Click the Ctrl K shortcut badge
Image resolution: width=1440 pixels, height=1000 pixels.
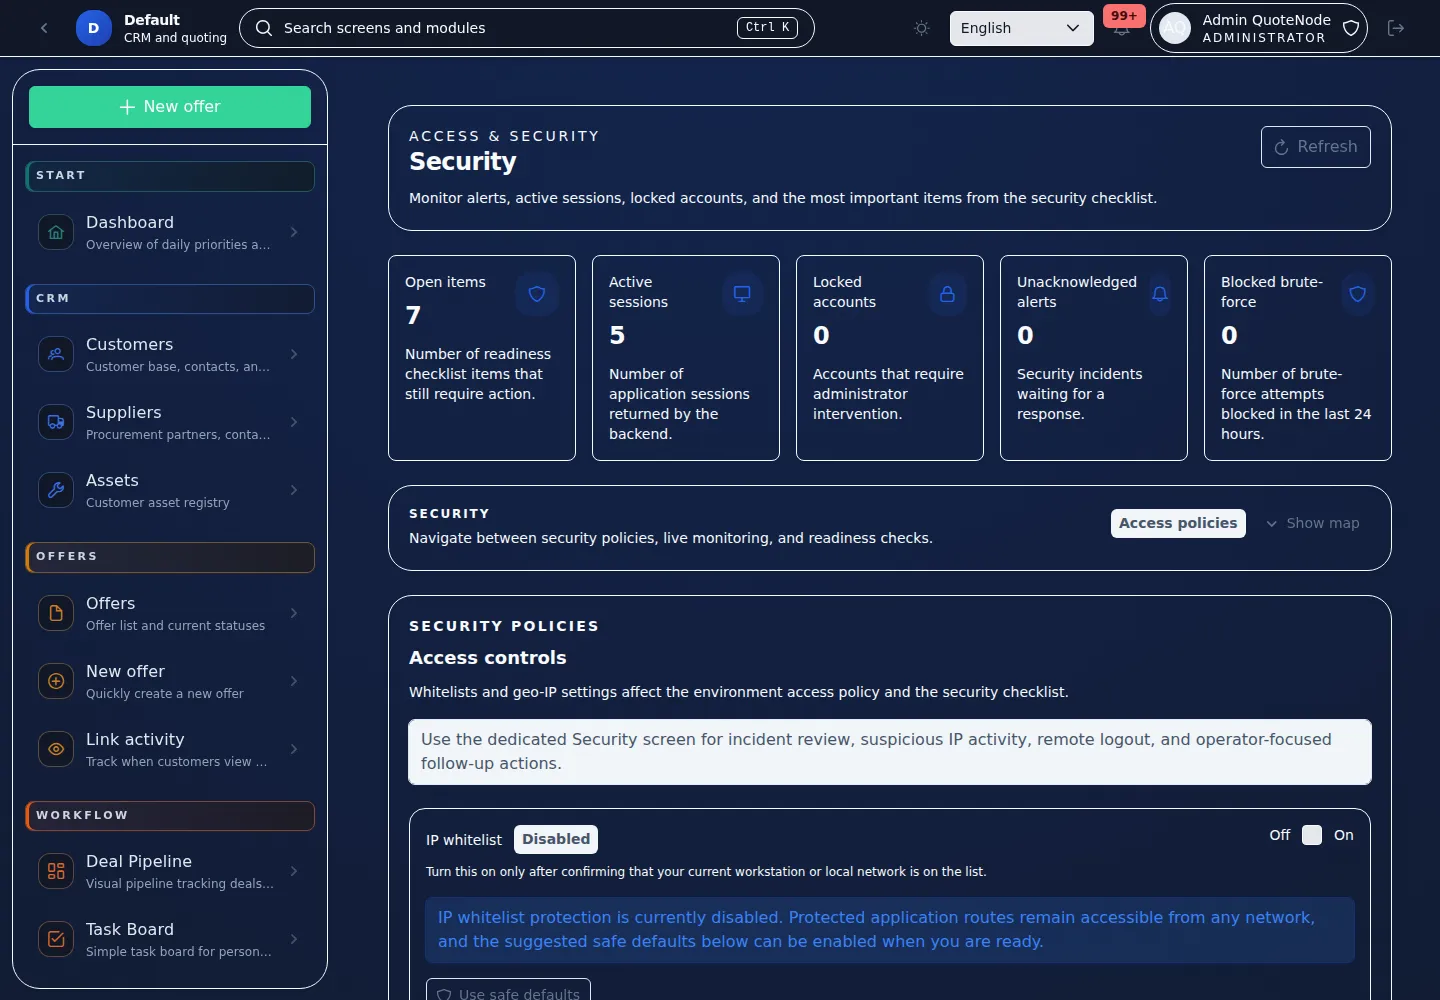tap(767, 28)
